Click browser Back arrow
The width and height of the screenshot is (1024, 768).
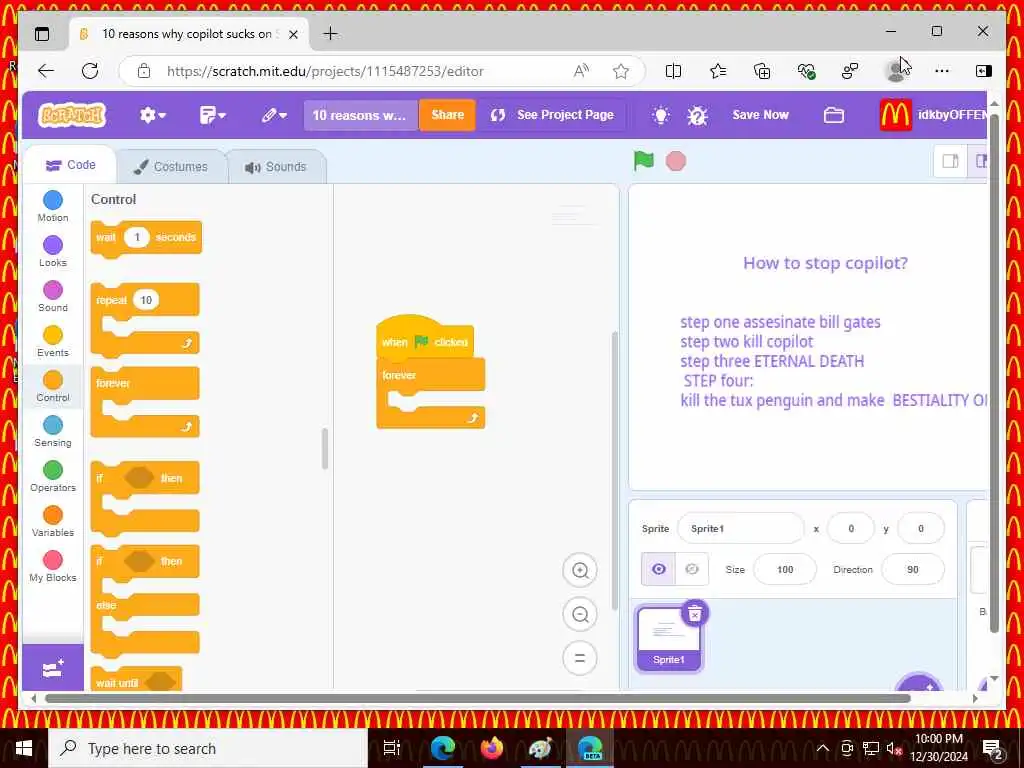click(46, 71)
